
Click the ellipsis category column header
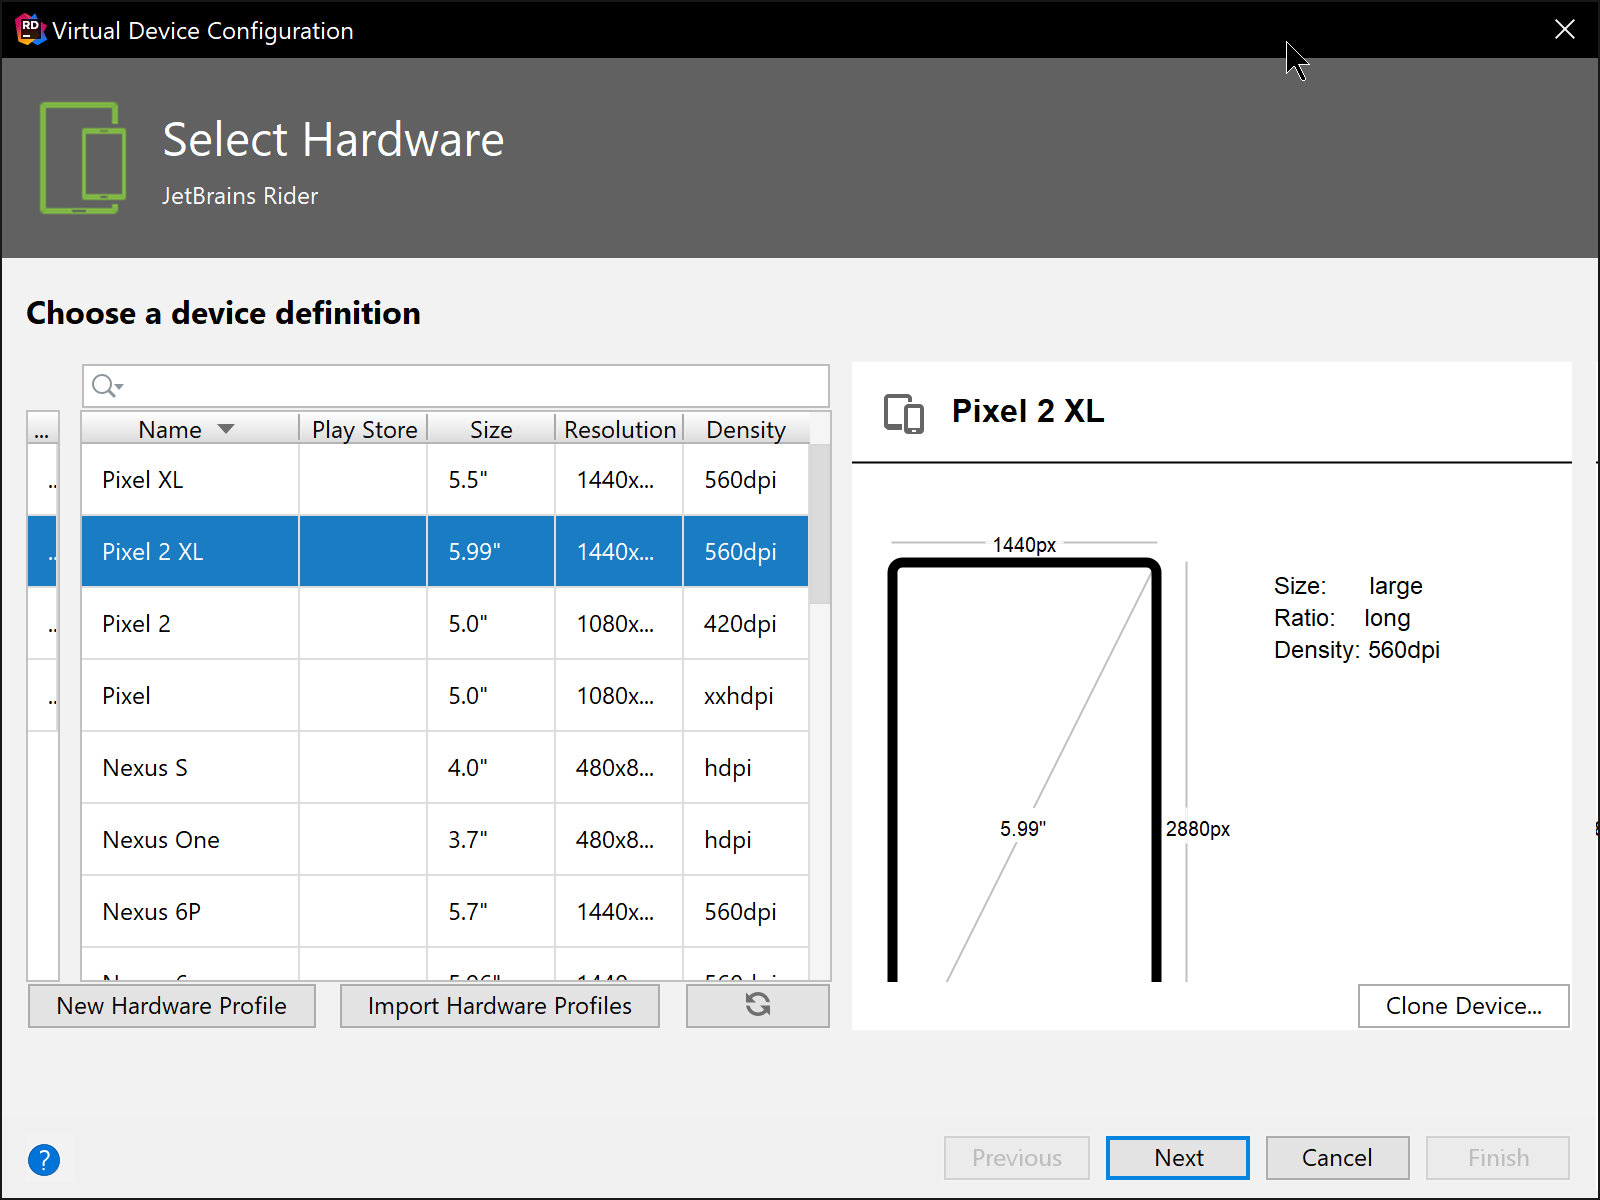42,429
